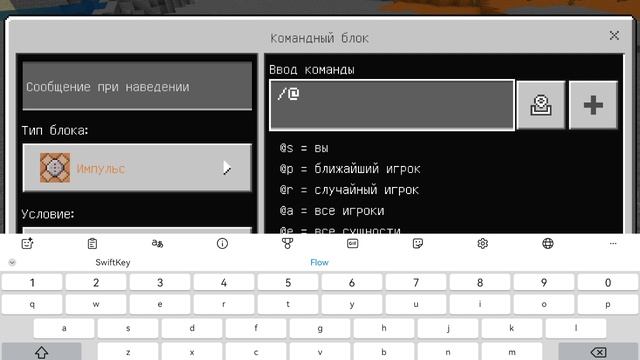The image size is (640, 360).
Task: Open the SwiftKey clipboard icon
Action: pyautogui.click(x=92, y=244)
